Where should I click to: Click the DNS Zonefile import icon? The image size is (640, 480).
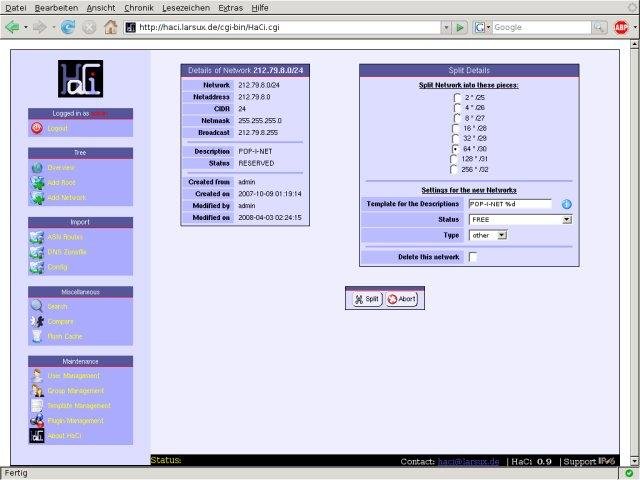pos(37,252)
